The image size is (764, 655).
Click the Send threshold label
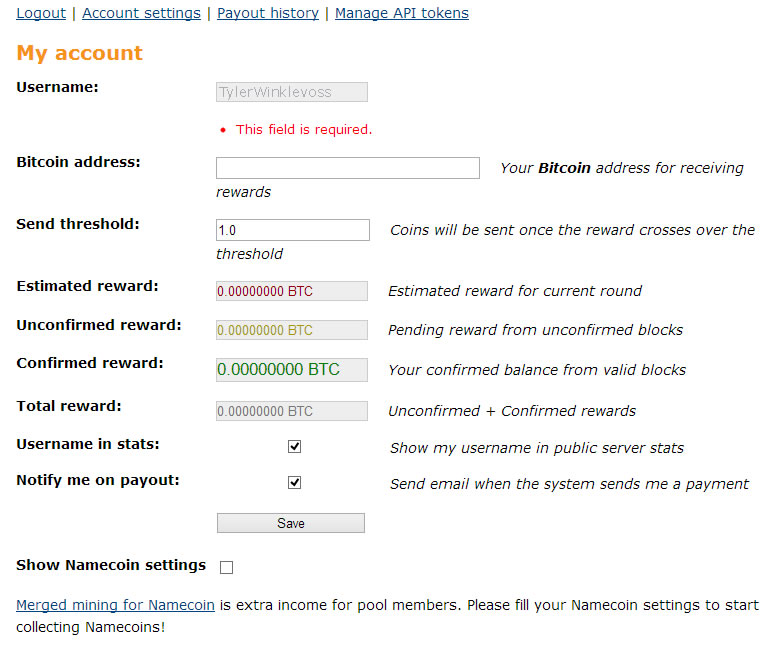click(78, 224)
